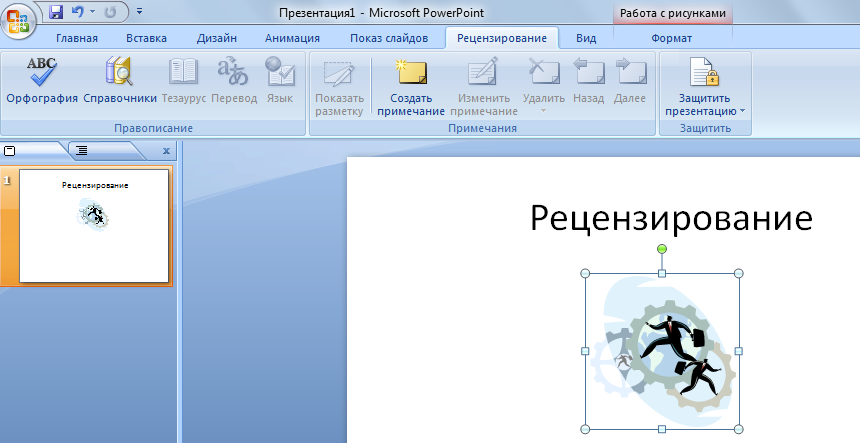The image size is (860, 443).
Task: Select slide 1 thumbnail
Action: (x=94, y=226)
